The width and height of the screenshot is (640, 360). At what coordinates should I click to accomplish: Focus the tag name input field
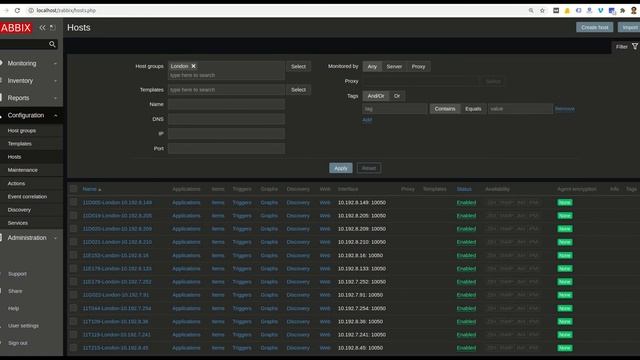tap(395, 109)
